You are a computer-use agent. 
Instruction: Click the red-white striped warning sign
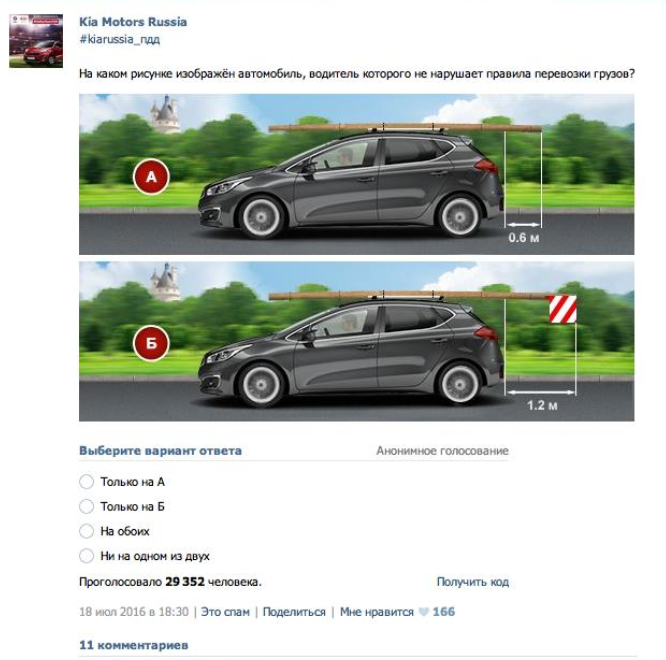coord(563,309)
